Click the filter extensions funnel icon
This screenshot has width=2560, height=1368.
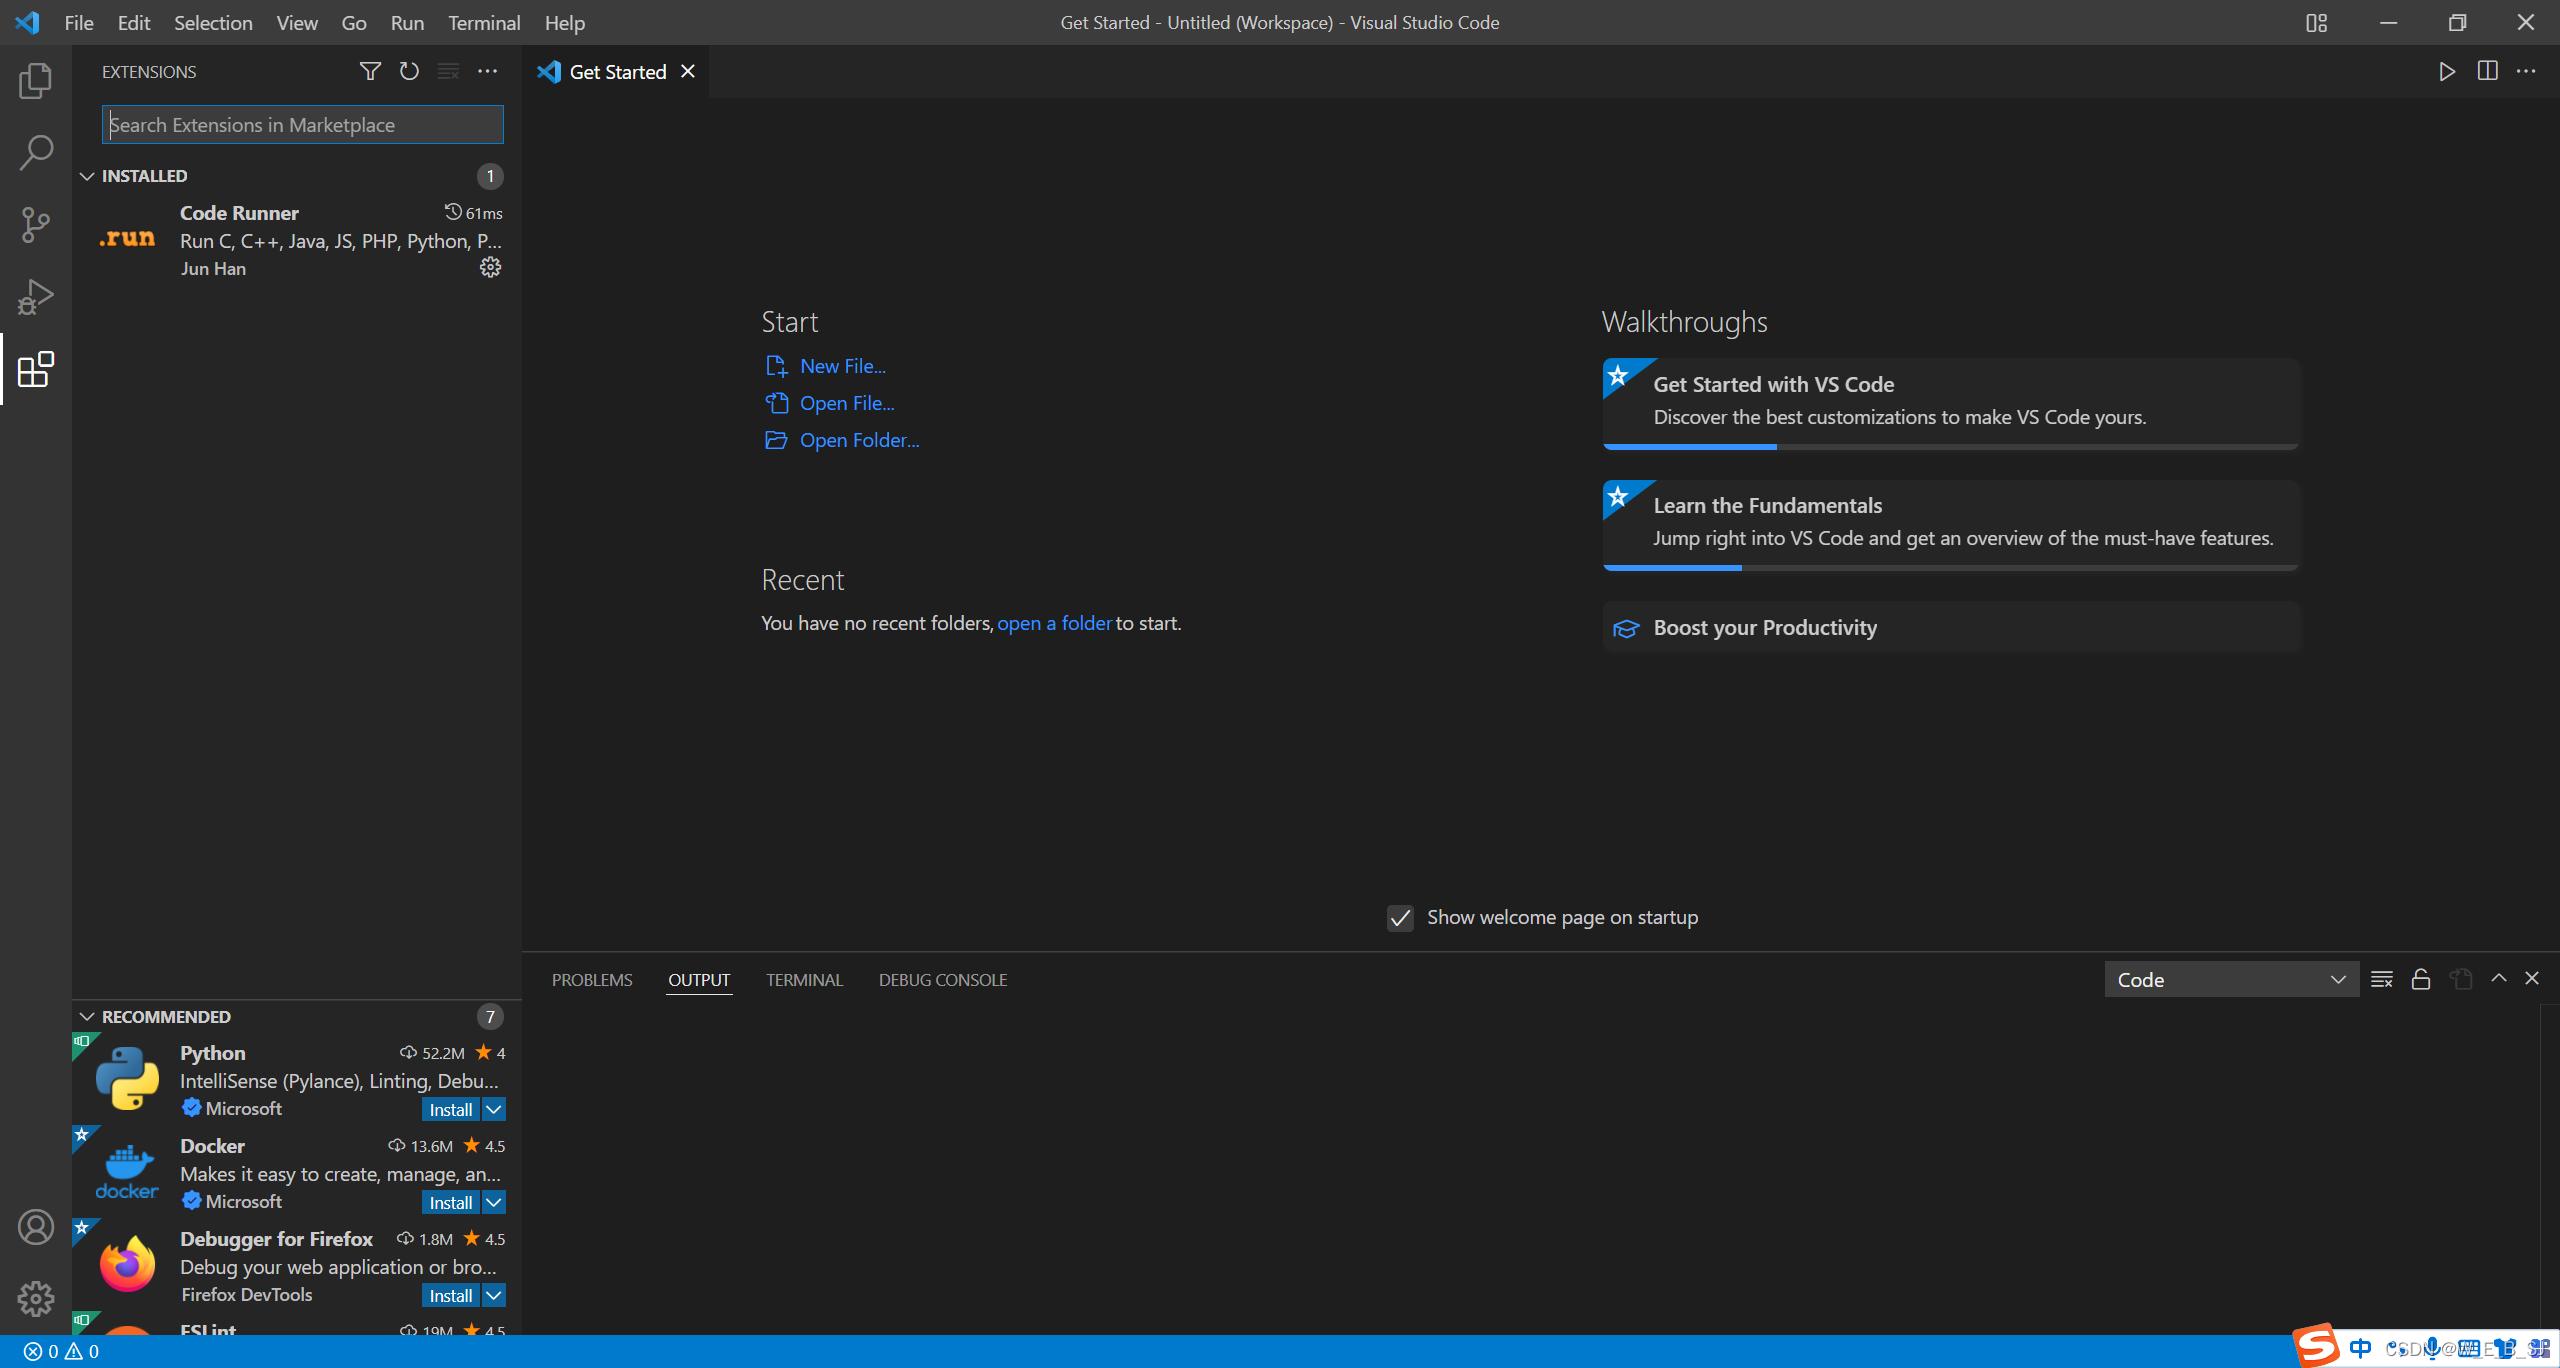point(370,71)
